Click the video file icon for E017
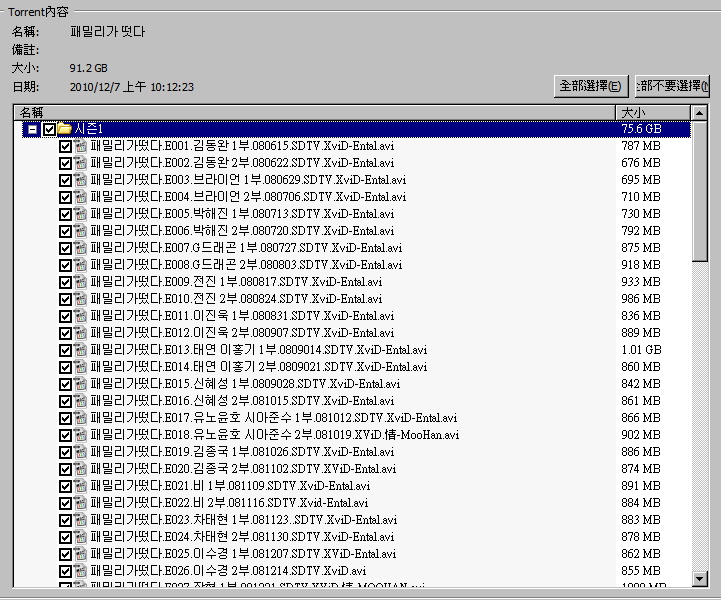This screenshot has width=721, height=600. click(x=80, y=418)
